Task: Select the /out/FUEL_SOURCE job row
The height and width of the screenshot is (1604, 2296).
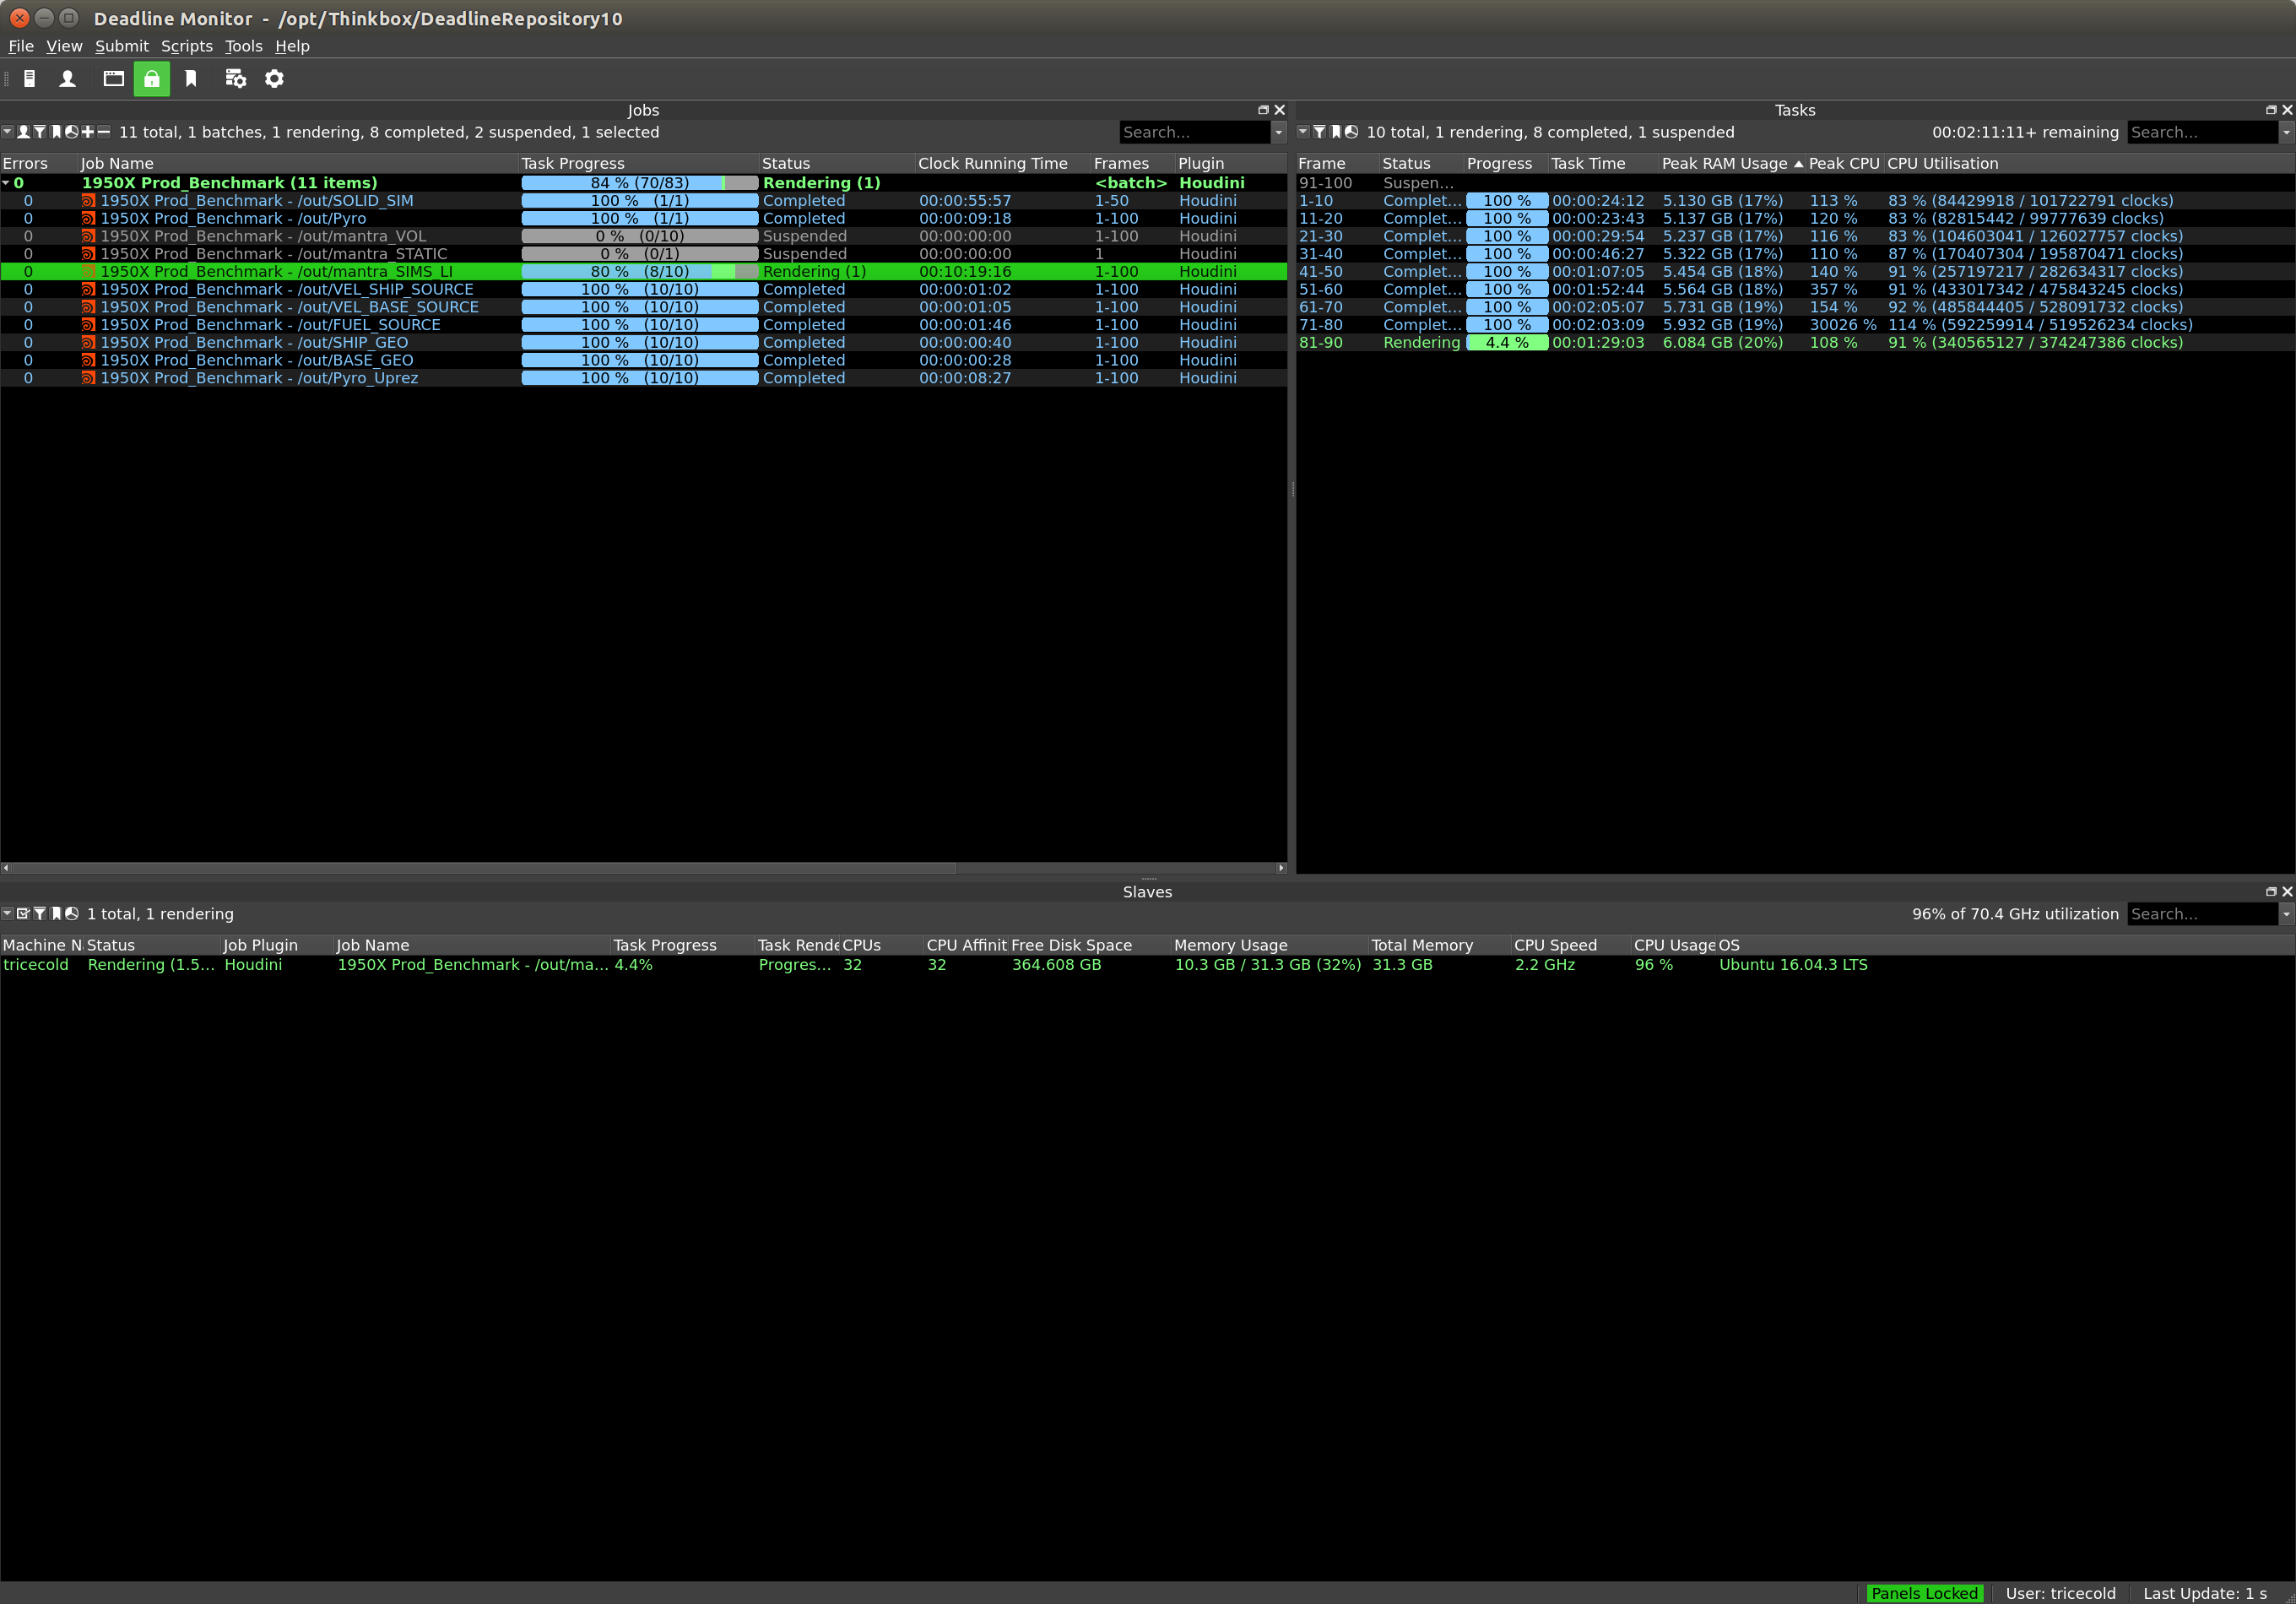Action: [644, 325]
